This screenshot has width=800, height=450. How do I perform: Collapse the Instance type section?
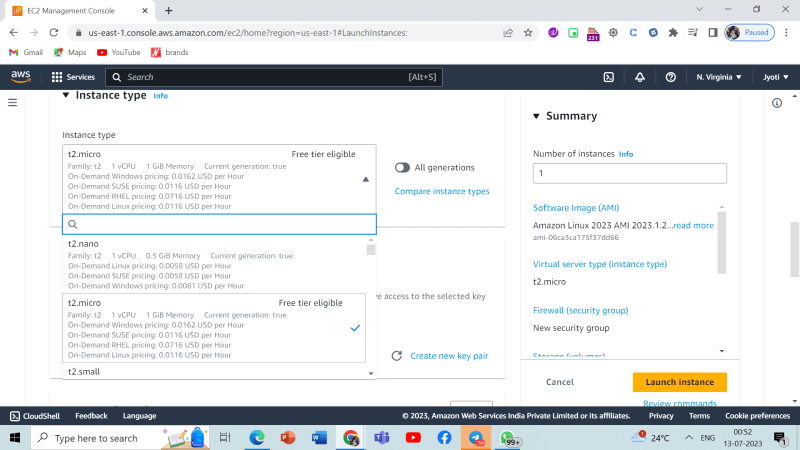[66, 95]
